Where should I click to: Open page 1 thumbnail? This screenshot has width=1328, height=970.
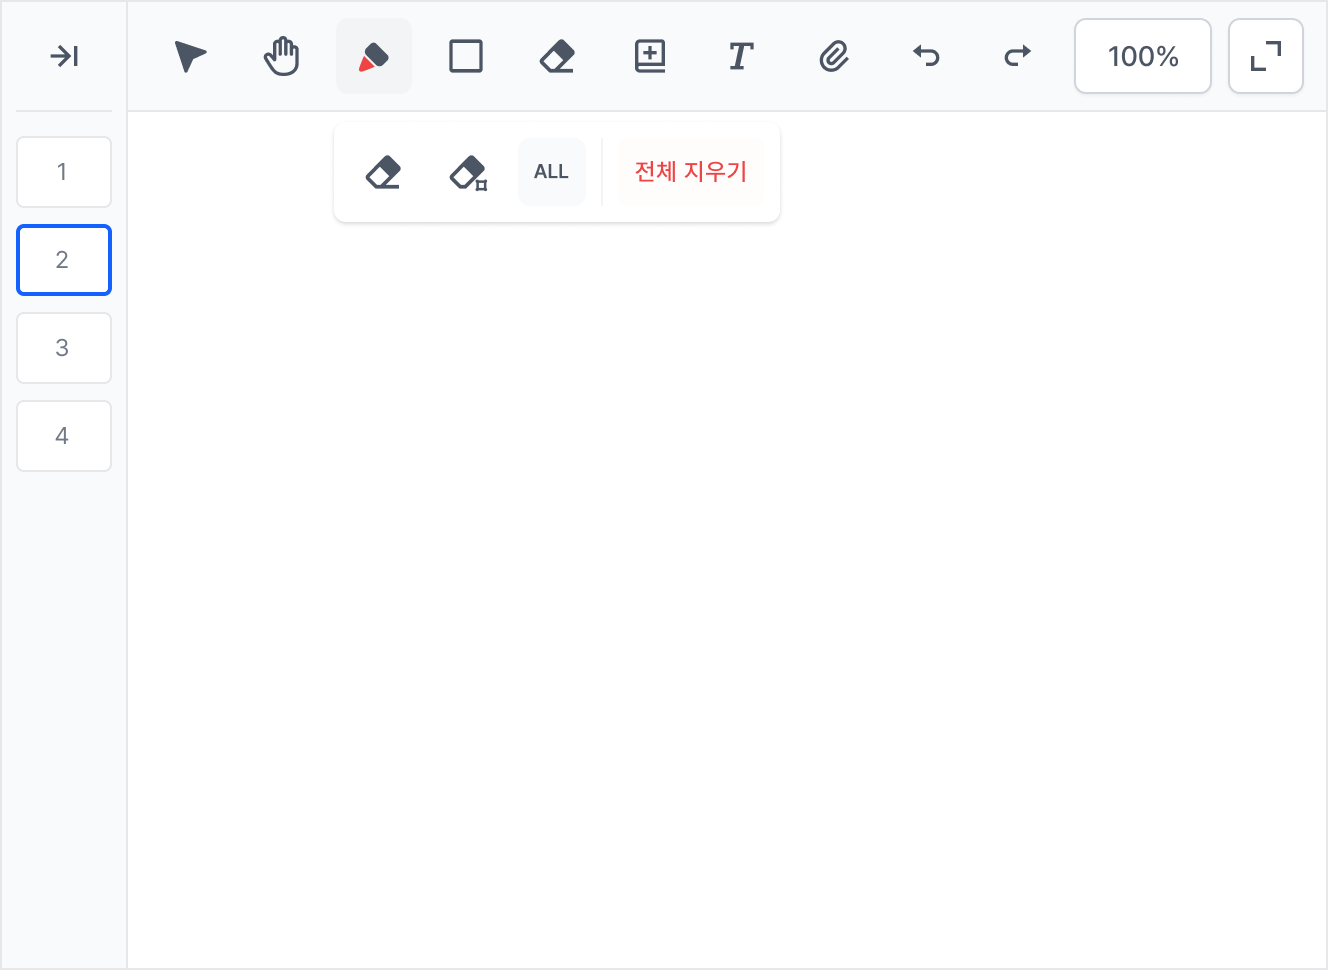[x=64, y=172]
